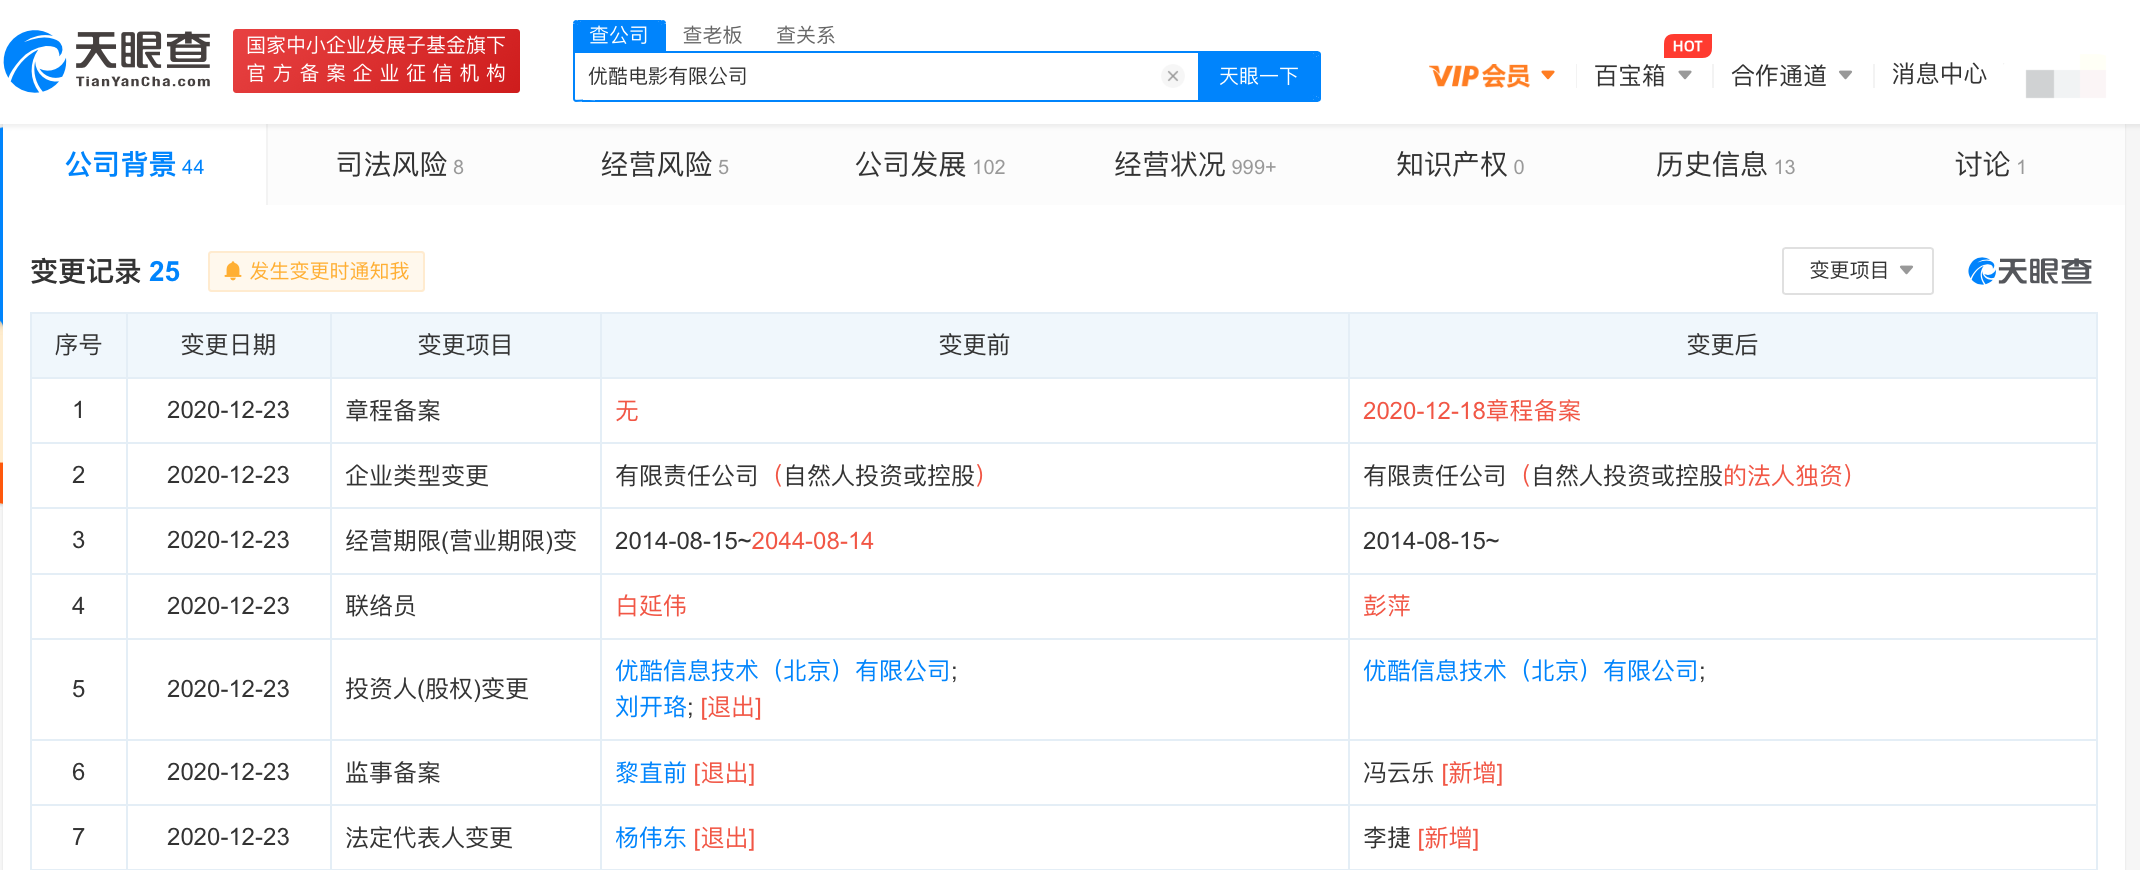The width and height of the screenshot is (2140, 870).
Task: Switch to the 查关系 search tab
Action: pyautogui.click(x=805, y=35)
